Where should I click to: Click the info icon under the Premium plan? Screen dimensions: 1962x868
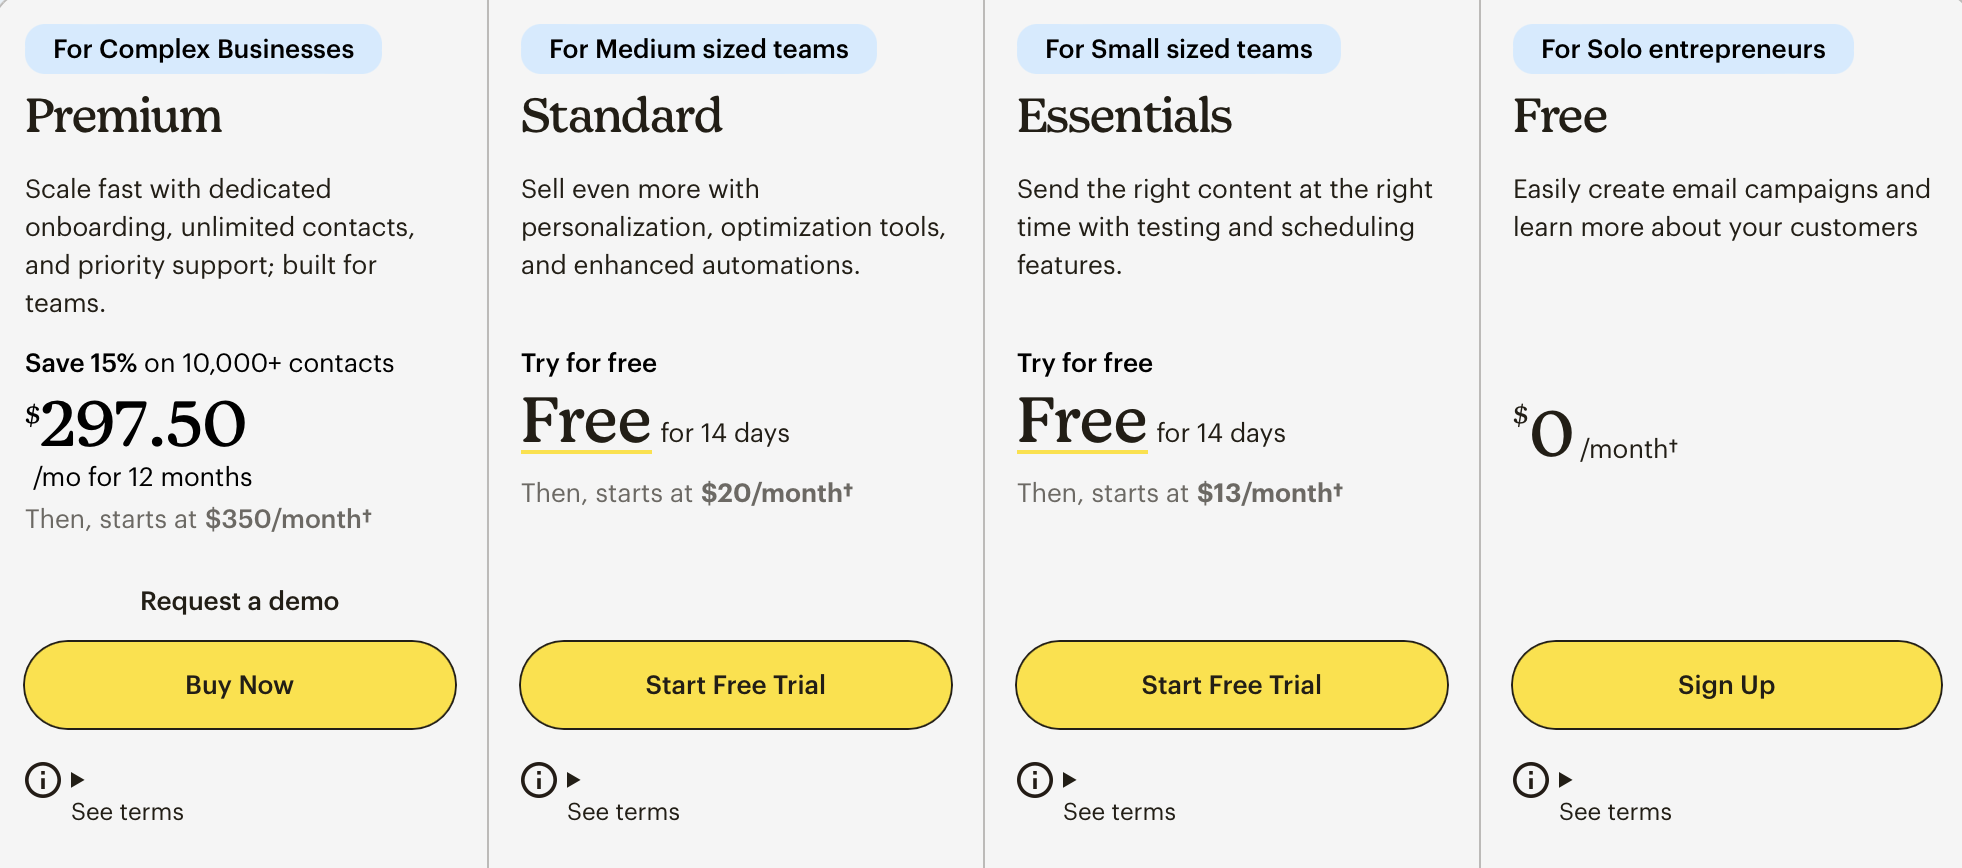click(42, 780)
